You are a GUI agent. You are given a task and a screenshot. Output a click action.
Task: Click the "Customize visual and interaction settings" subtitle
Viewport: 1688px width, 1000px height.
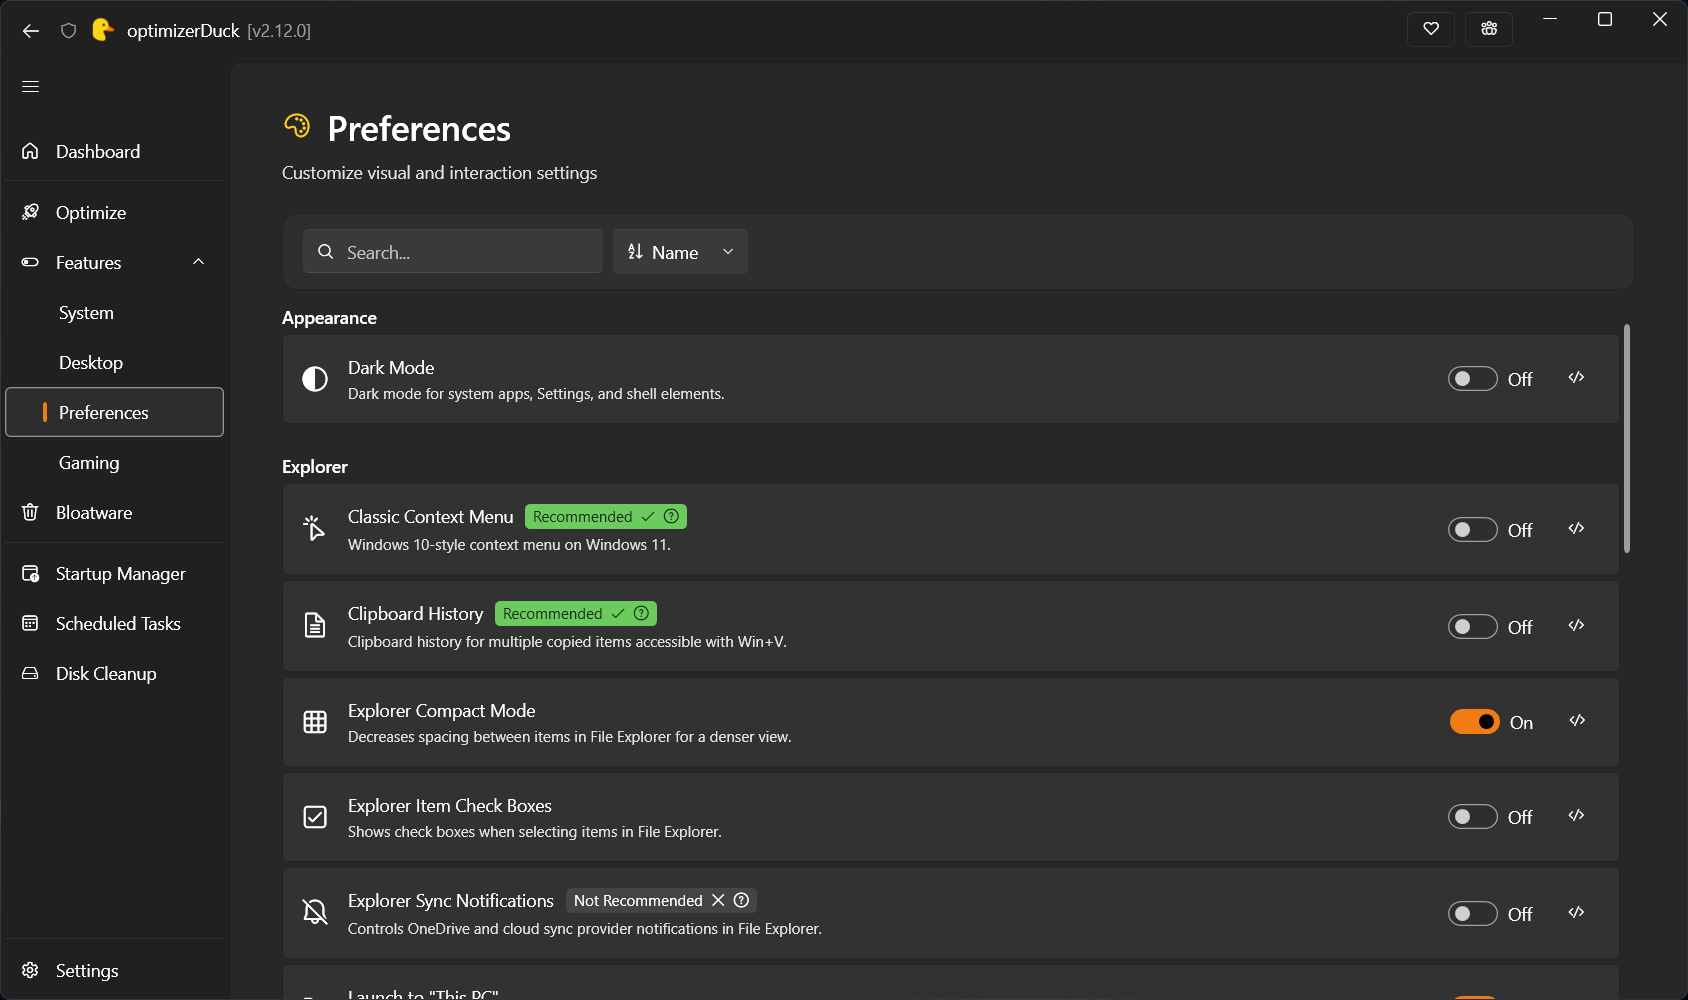tap(440, 173)
